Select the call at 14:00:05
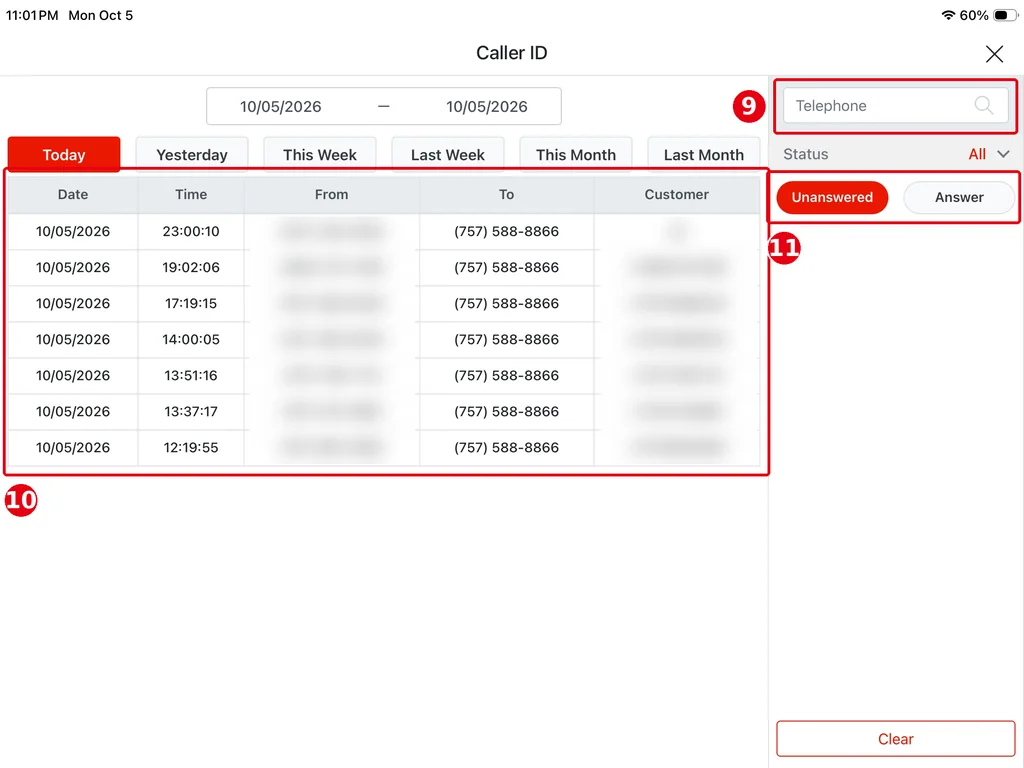1024x768 pixels. pyautogui.click(x=384, y=340)
